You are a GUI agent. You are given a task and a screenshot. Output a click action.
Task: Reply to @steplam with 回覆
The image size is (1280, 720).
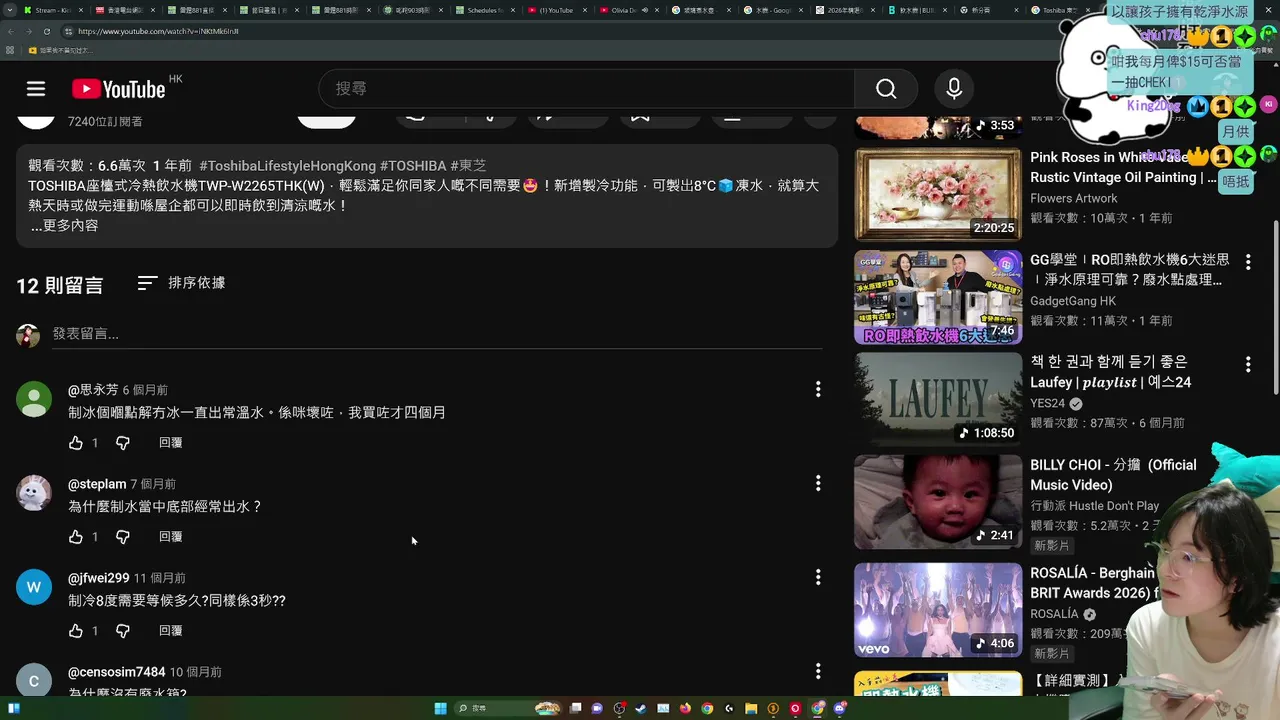tap(171, 537)
